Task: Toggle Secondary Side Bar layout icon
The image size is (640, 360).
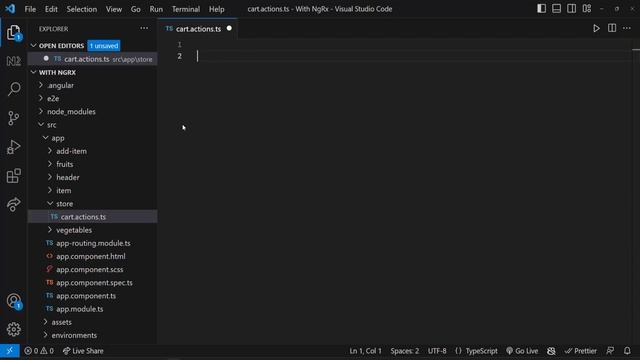Action: click(571, 9)
